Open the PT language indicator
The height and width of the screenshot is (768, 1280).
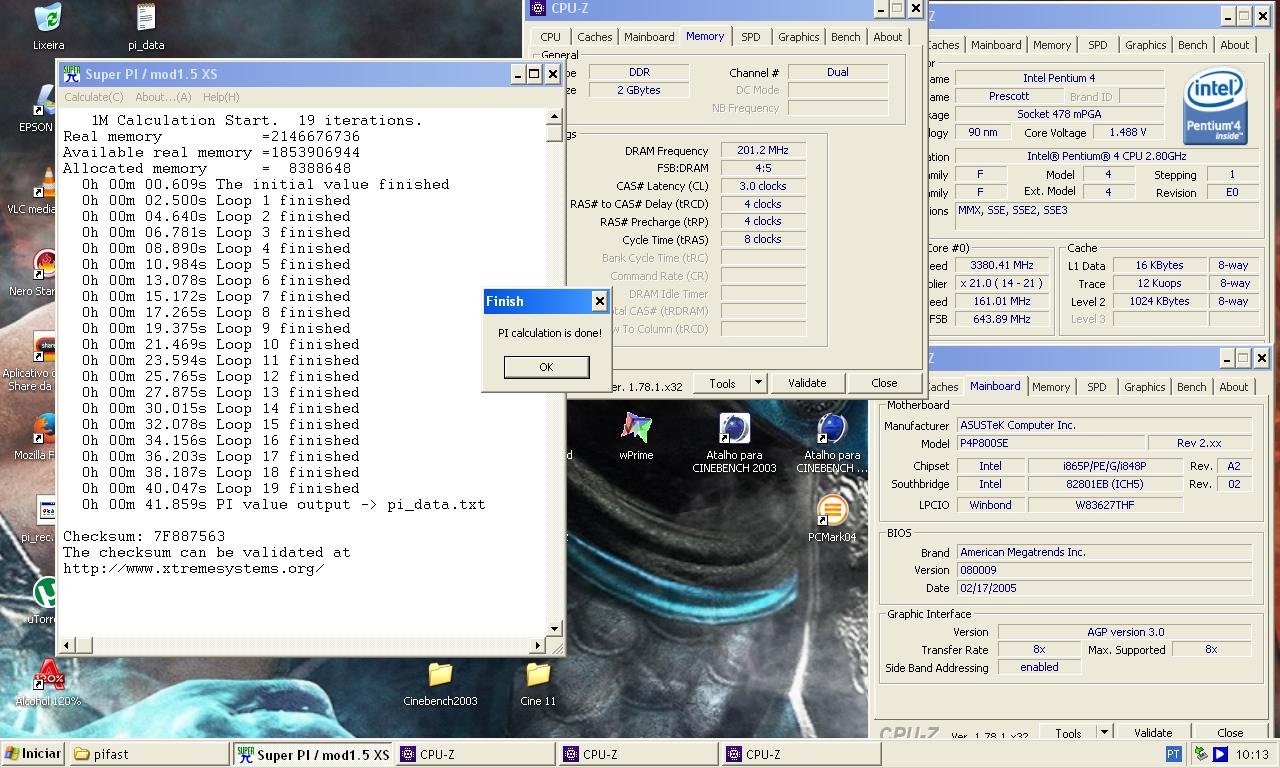[x=1174, y=754]
